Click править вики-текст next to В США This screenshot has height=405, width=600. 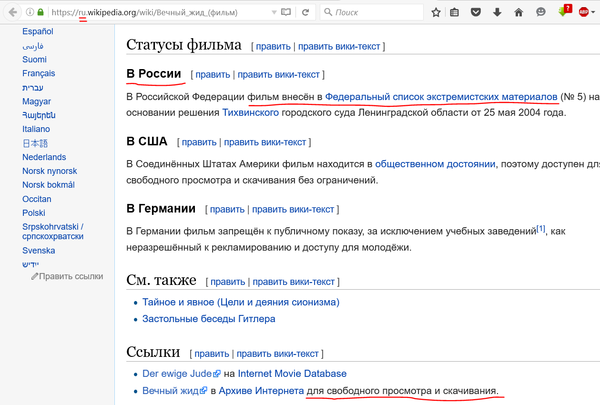pyautogui.click(x=265, y=142)
